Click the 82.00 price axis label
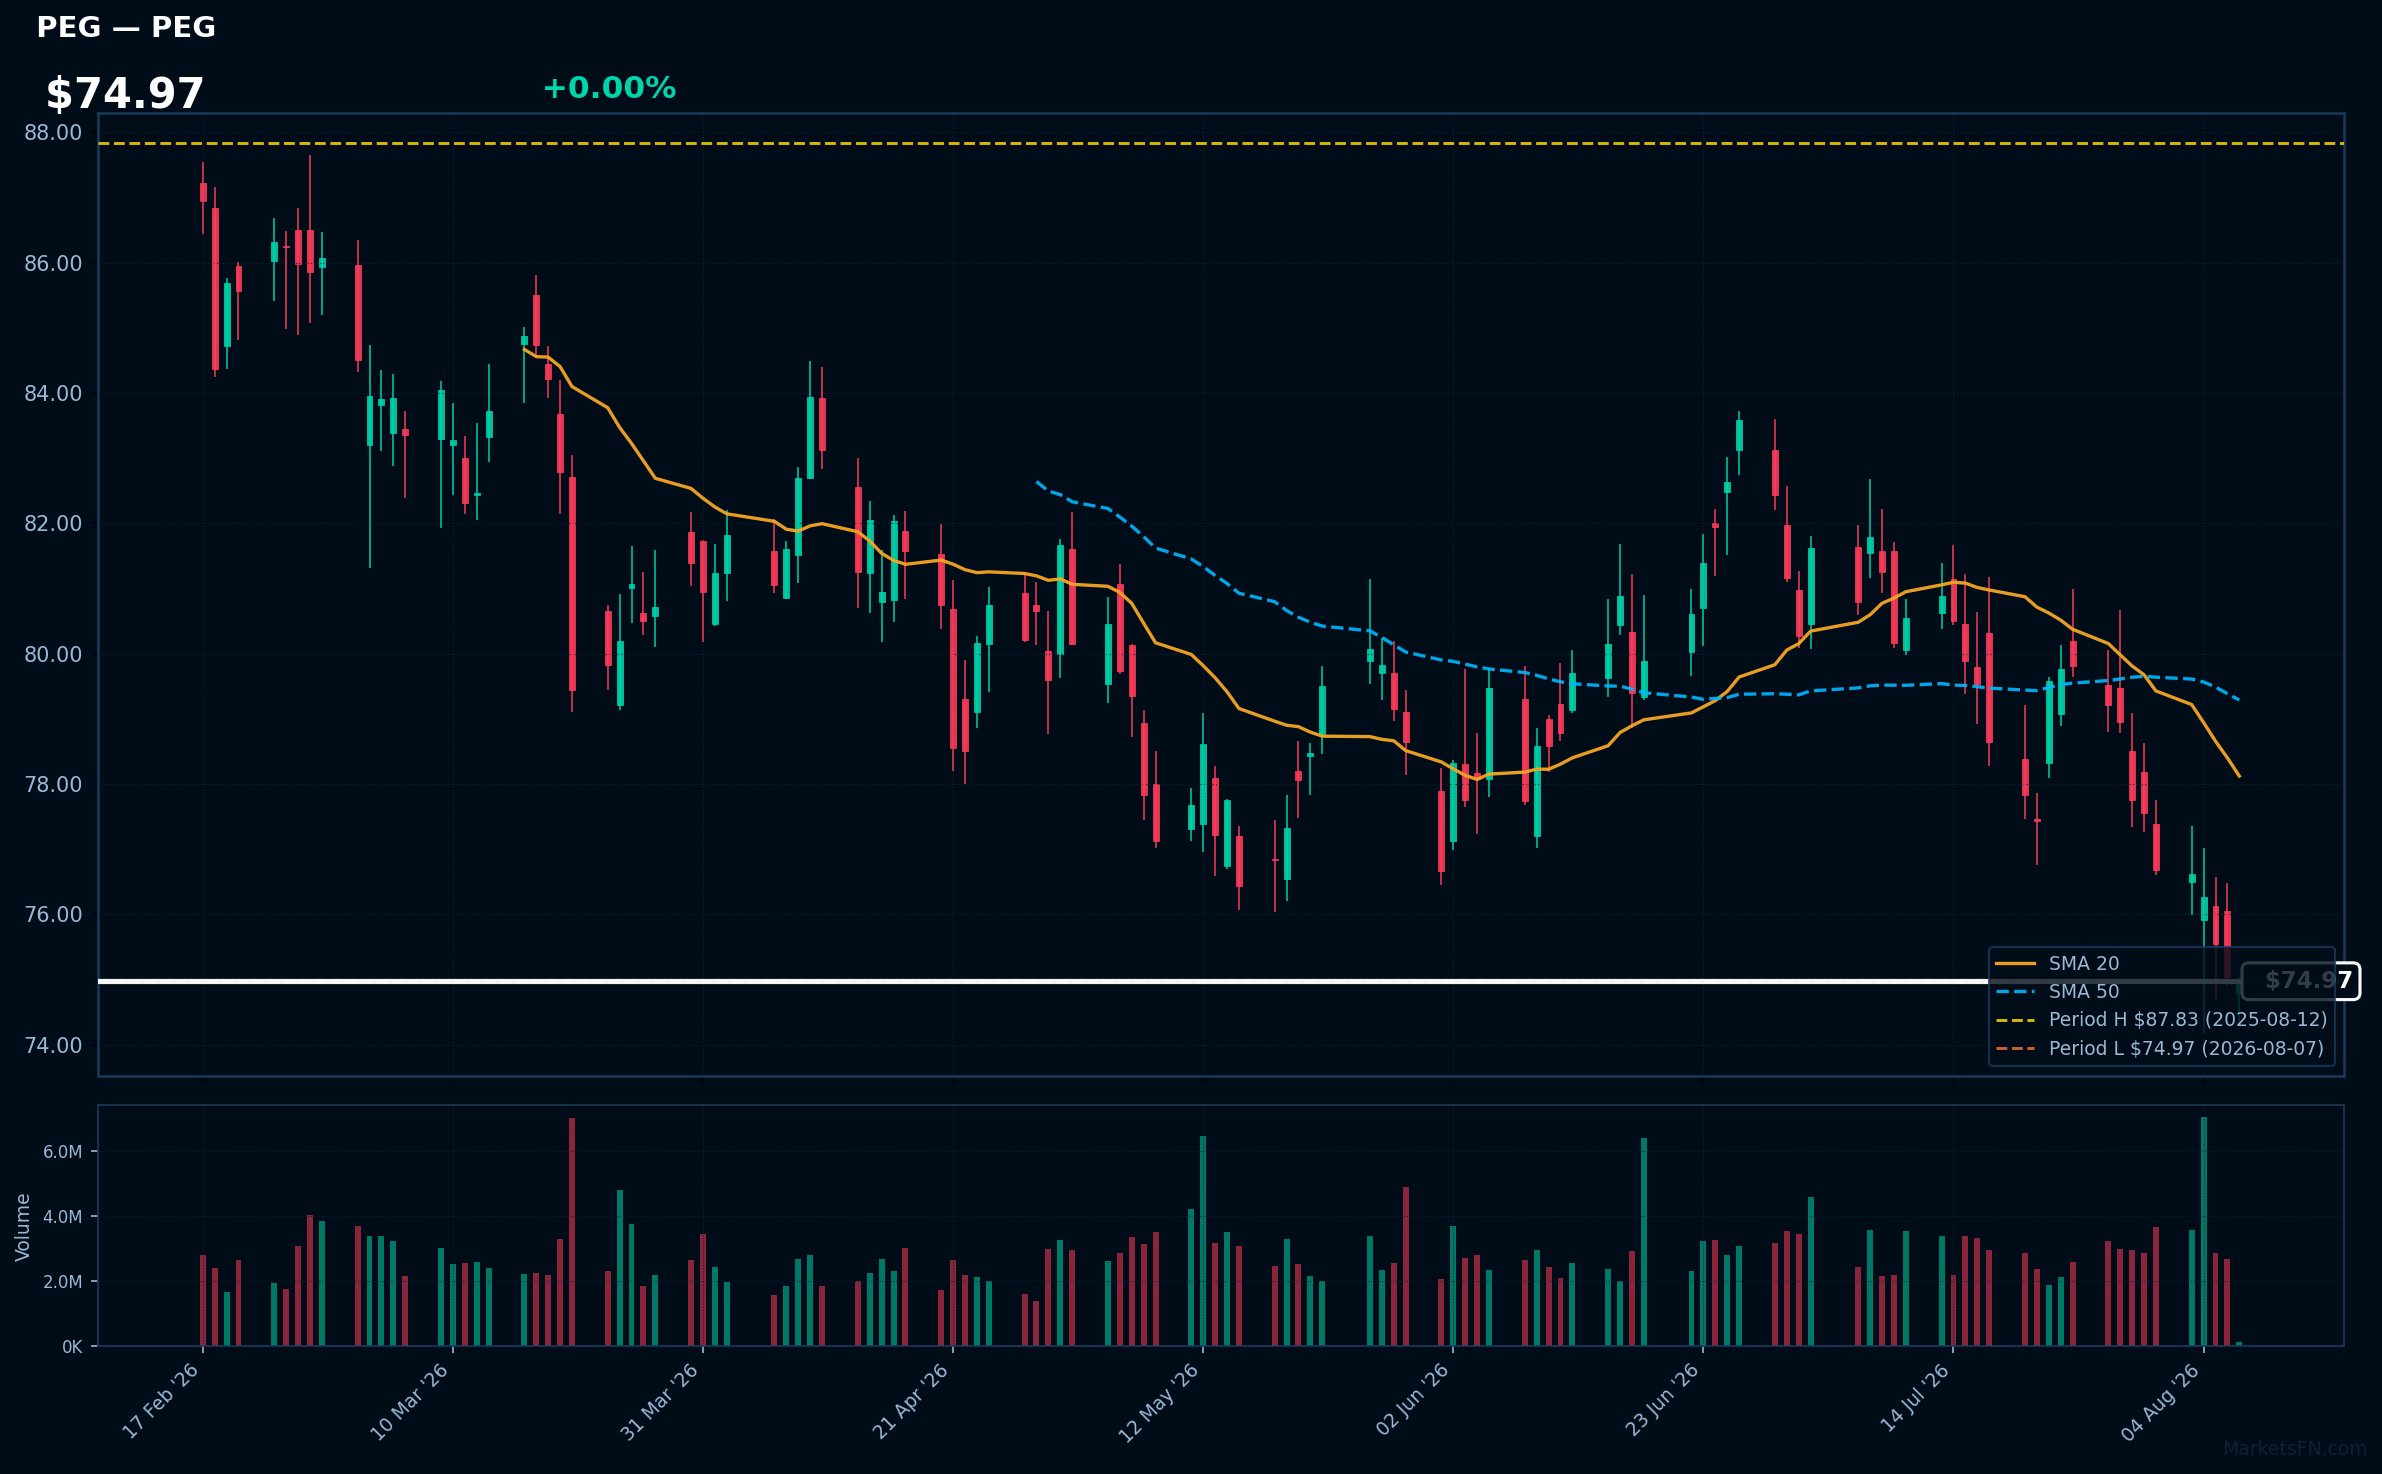The image size is (2382, 1474). click(53, 524)
